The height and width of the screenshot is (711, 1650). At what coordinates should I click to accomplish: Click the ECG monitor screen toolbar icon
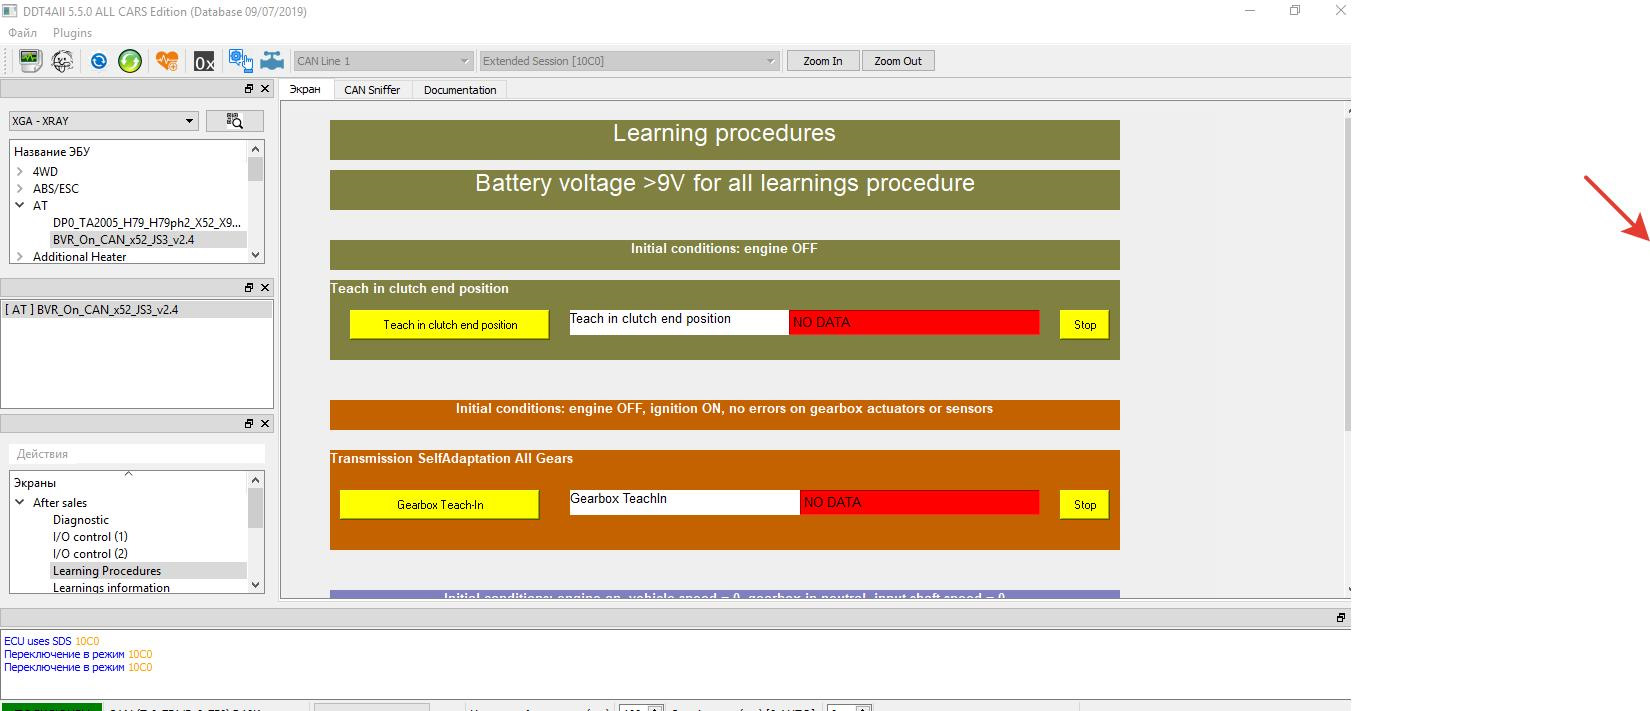click(x=30, y=61)
